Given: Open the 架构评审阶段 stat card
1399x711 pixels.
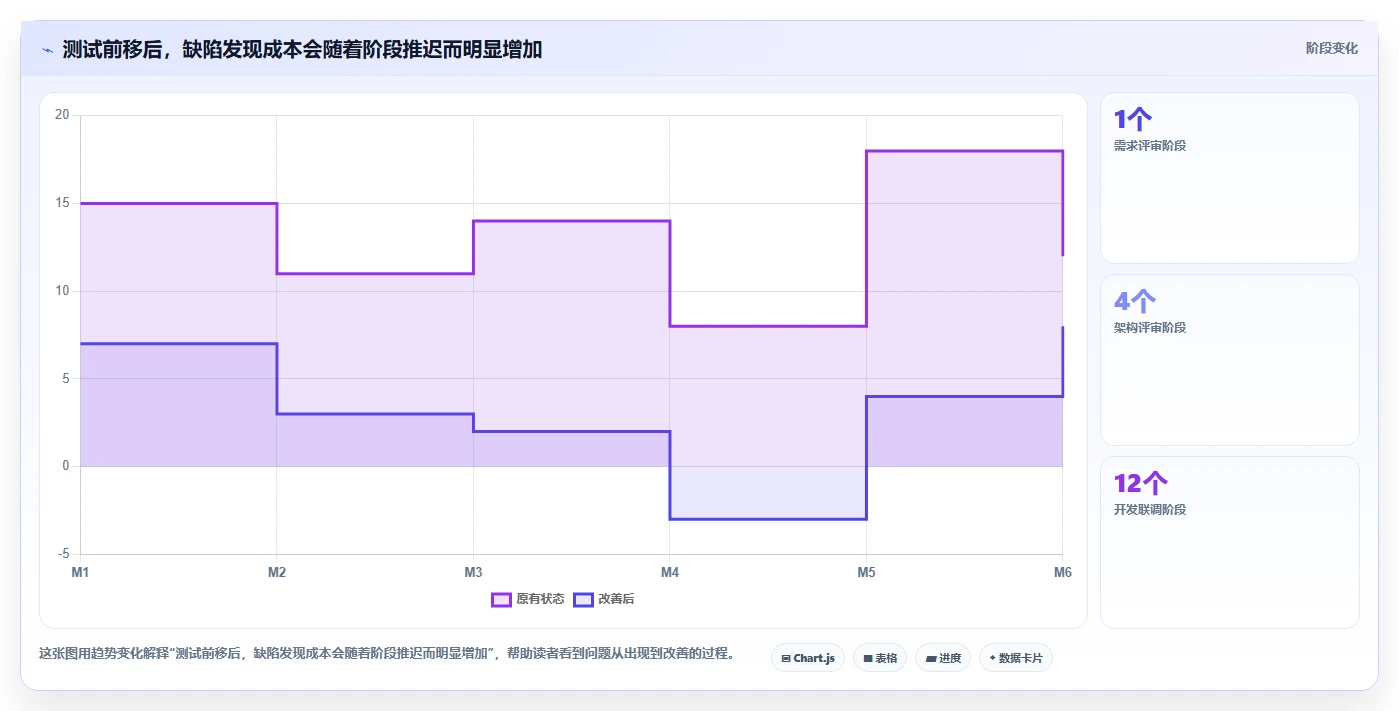Looking at the screenshot, I should pyautogui.click(x=1230, y=360).
